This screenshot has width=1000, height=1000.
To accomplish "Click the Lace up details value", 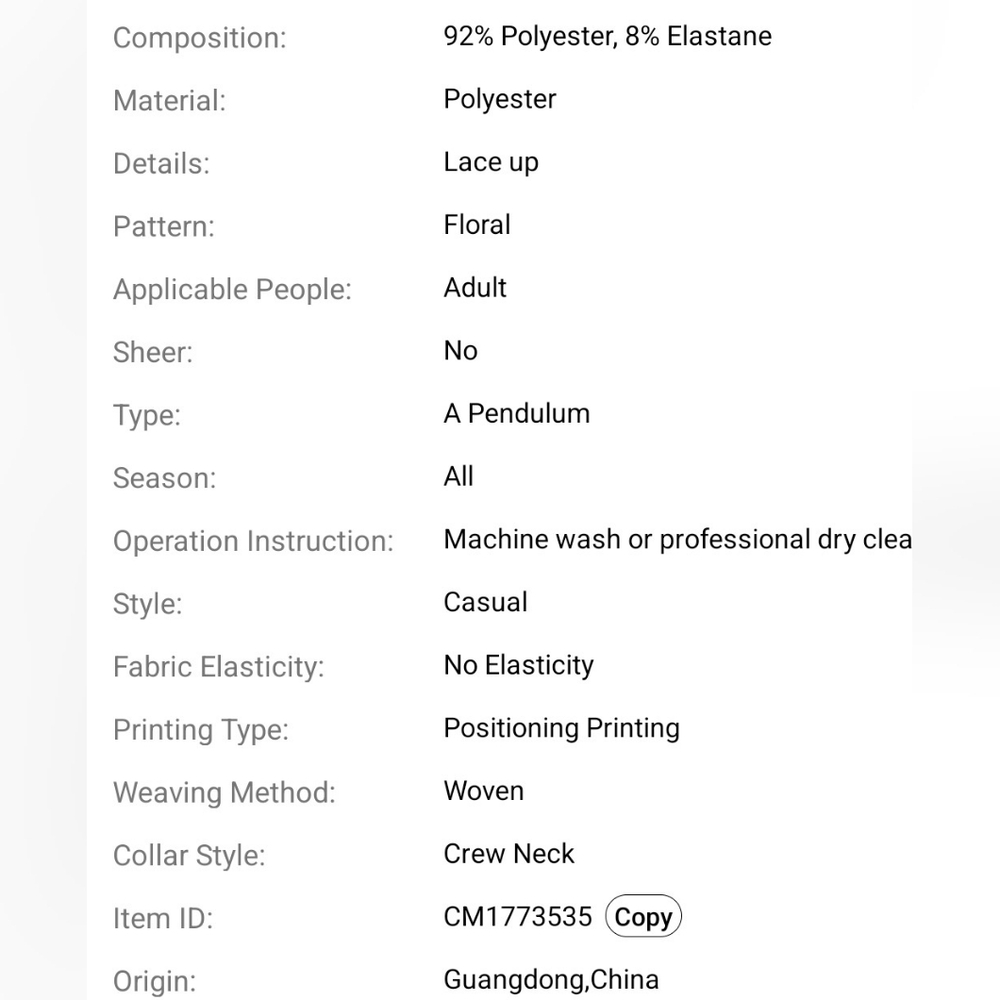I will 491,163.
